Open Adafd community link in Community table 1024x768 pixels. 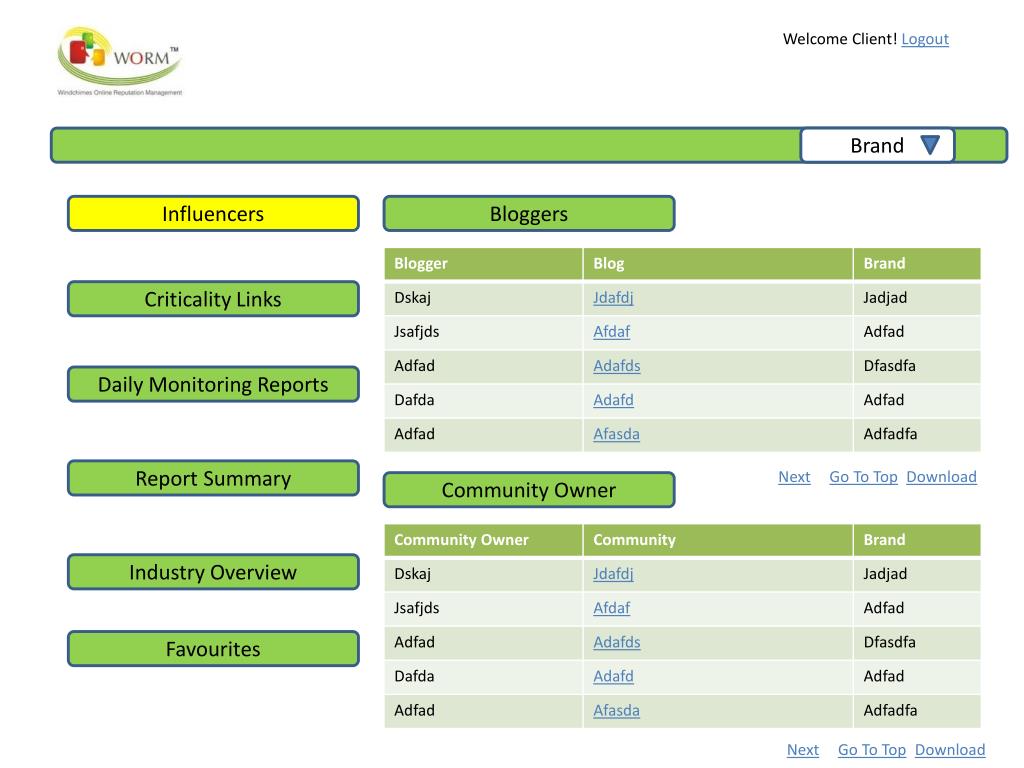[613, 676]
